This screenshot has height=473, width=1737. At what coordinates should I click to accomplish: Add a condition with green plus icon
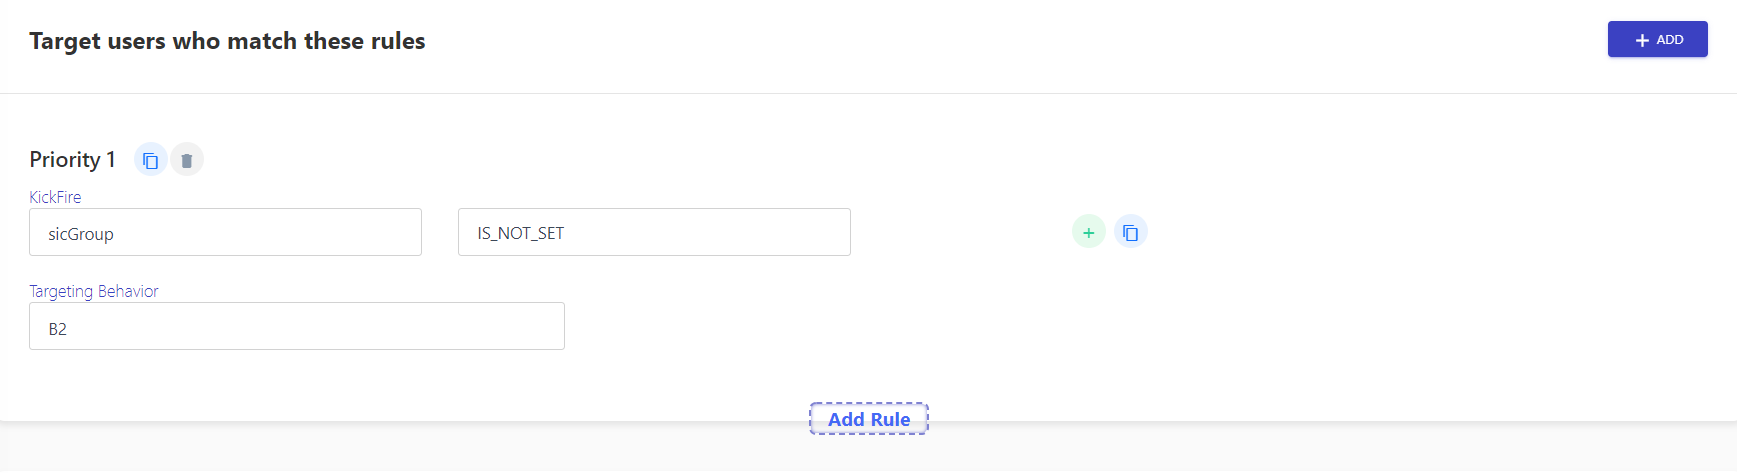[x=1089, y=232]
